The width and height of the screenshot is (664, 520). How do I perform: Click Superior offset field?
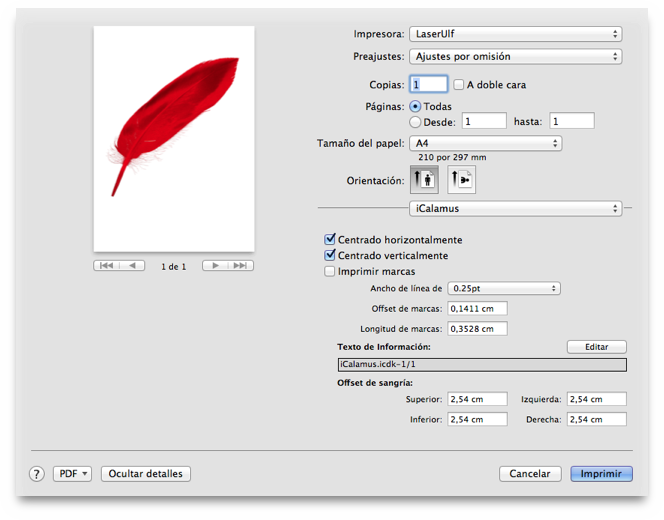click(477, 399)
